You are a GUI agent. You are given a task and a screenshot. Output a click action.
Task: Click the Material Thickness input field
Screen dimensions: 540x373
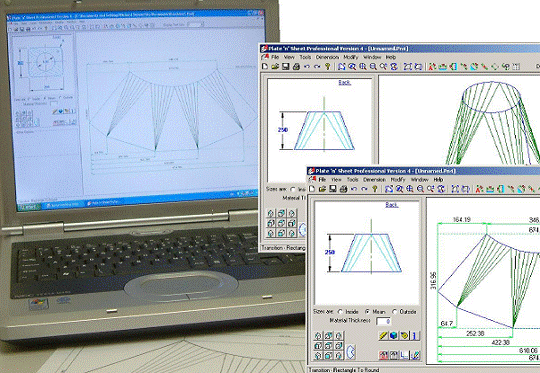pyautogui.click(x=384, y=321)
